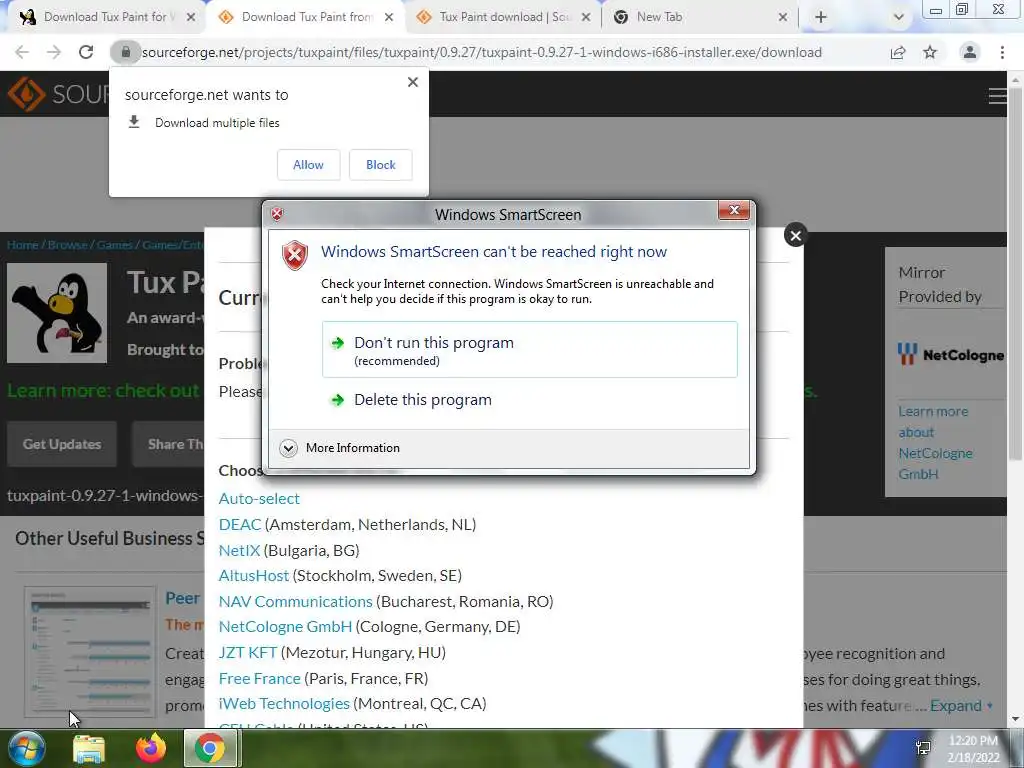
Task: Click the NetCologne mirror logo
Action: click(951, 355)
